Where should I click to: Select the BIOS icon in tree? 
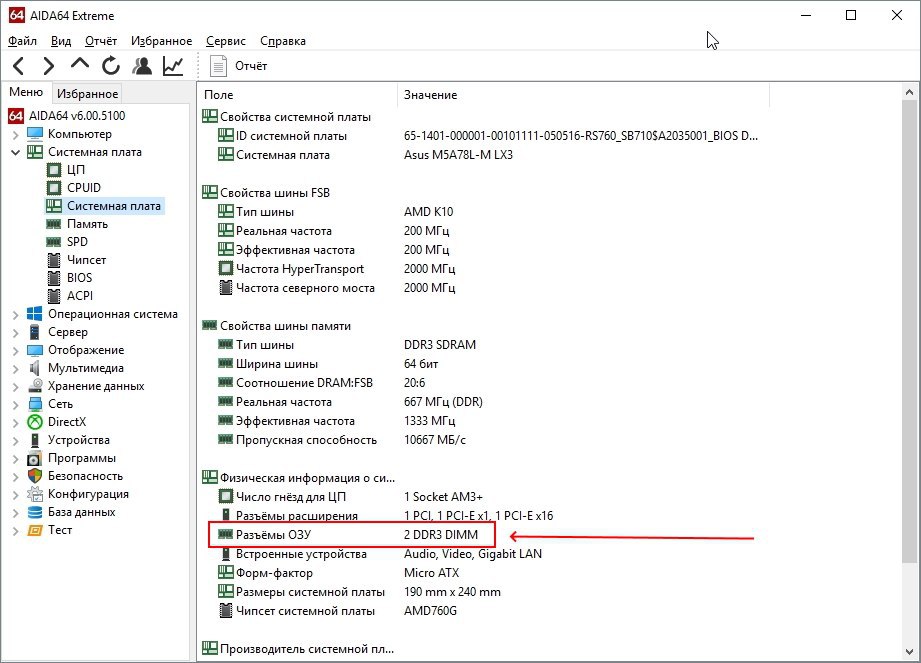[53, 278]
